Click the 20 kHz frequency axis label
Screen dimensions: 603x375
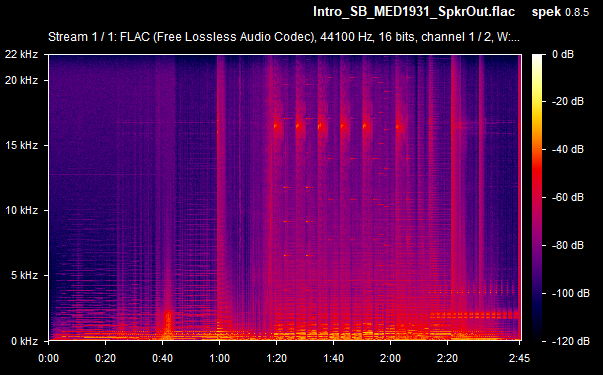[22, 80]
